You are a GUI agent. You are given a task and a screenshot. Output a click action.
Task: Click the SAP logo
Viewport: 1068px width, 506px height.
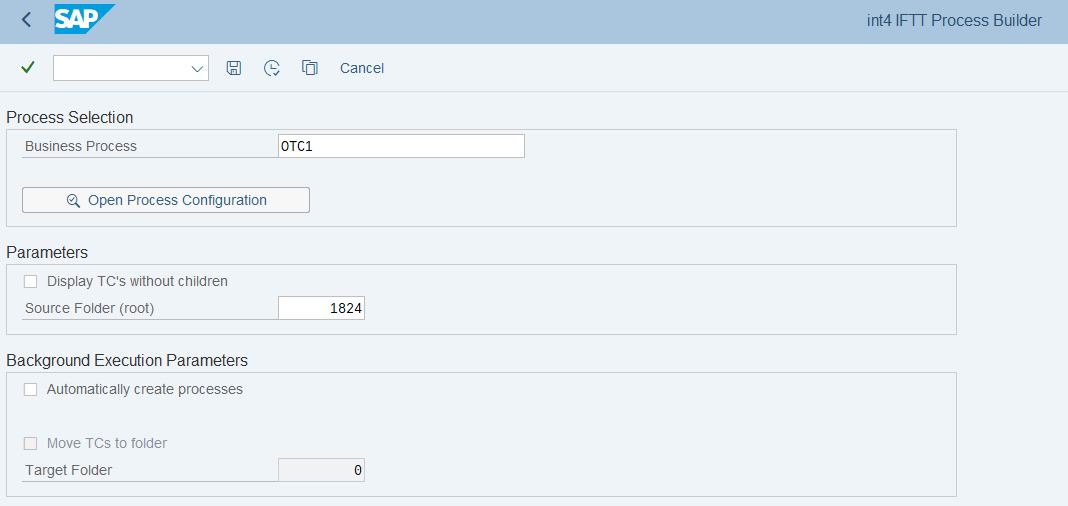click(x=84, y=19)
